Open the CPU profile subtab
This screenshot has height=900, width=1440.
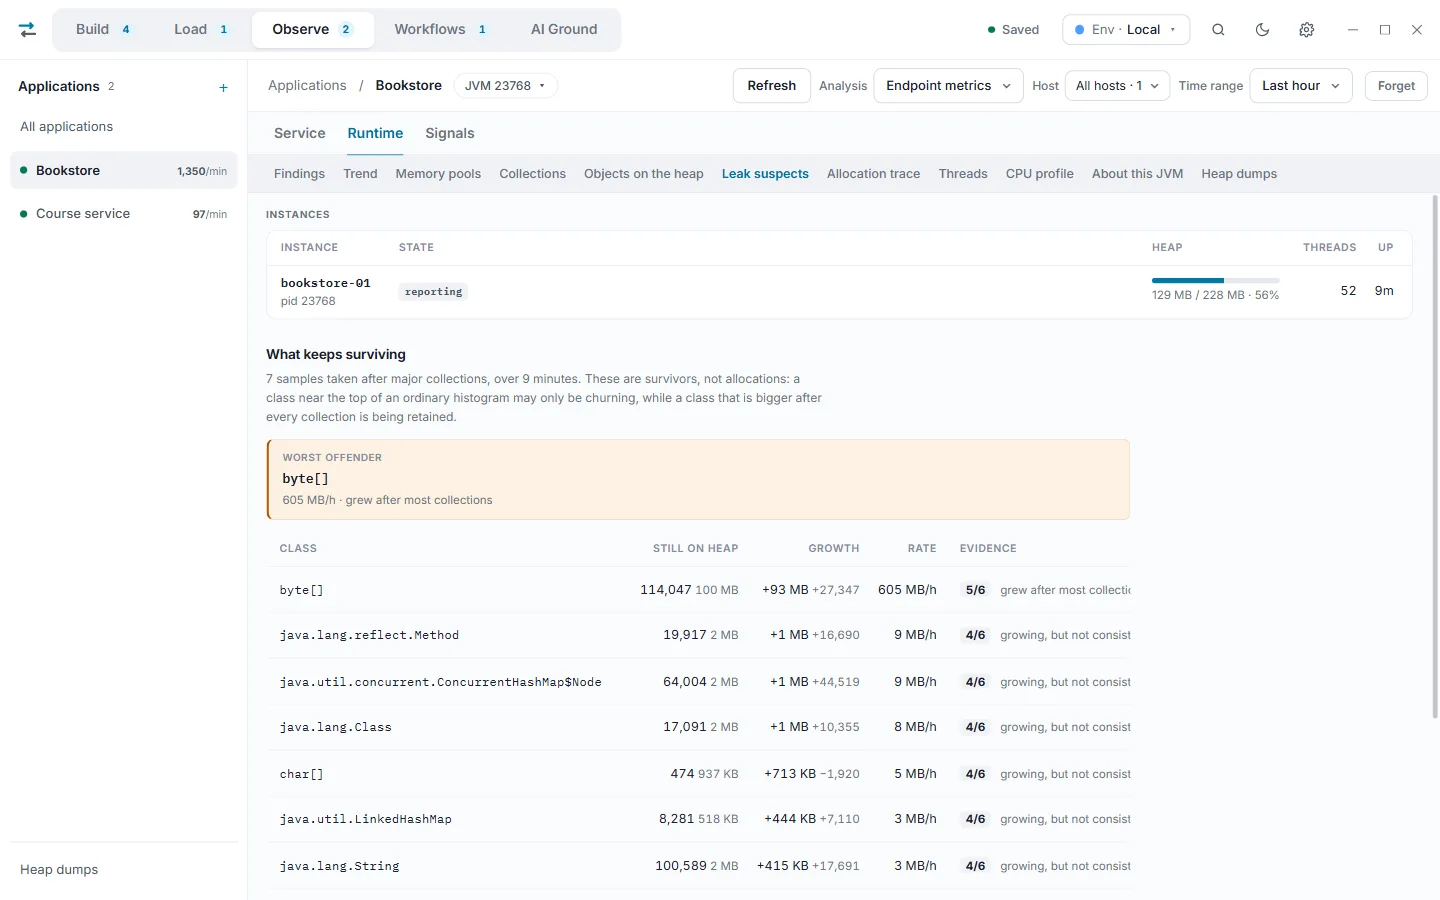pos(1040,174)
